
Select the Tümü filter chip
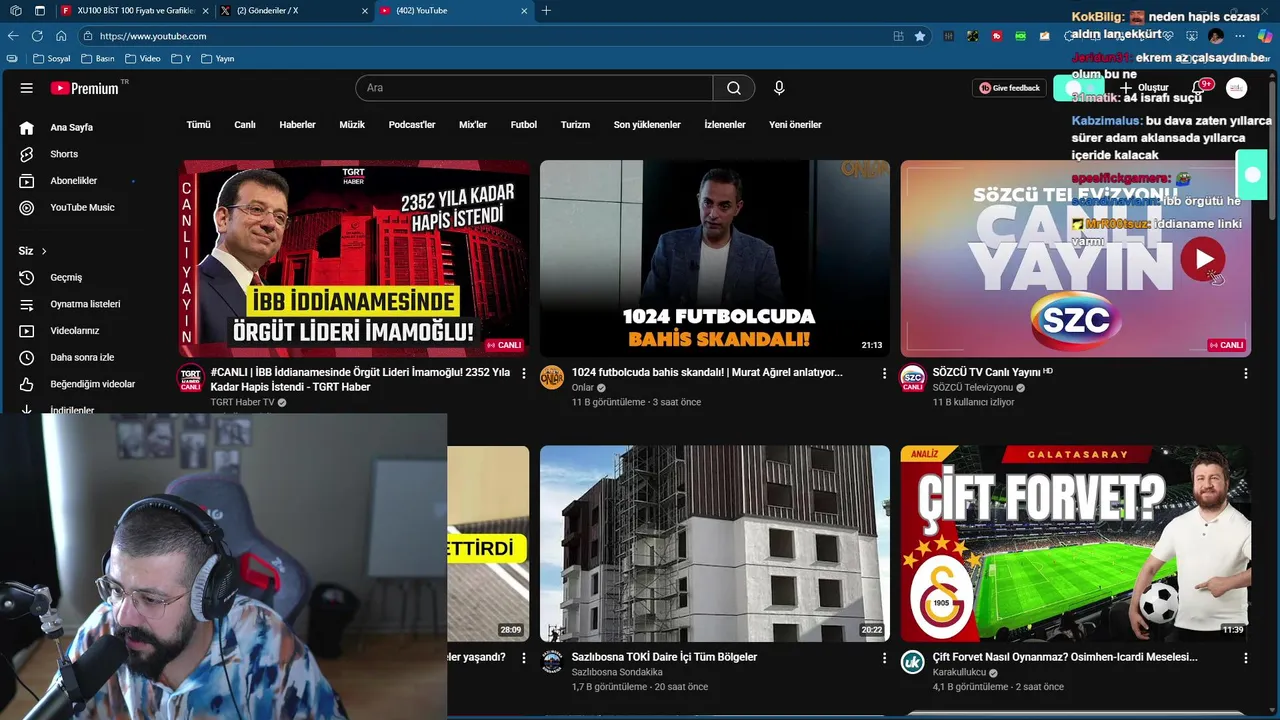coord(198,125)
